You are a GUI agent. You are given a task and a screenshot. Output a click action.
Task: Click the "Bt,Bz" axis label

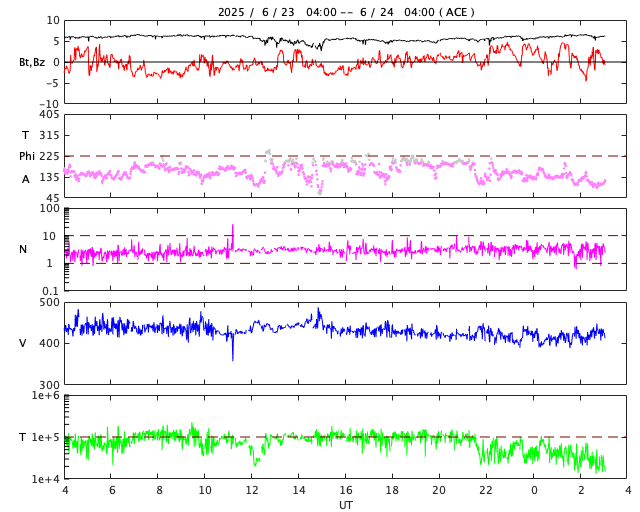pyautogui.click(x=32, y=62)
